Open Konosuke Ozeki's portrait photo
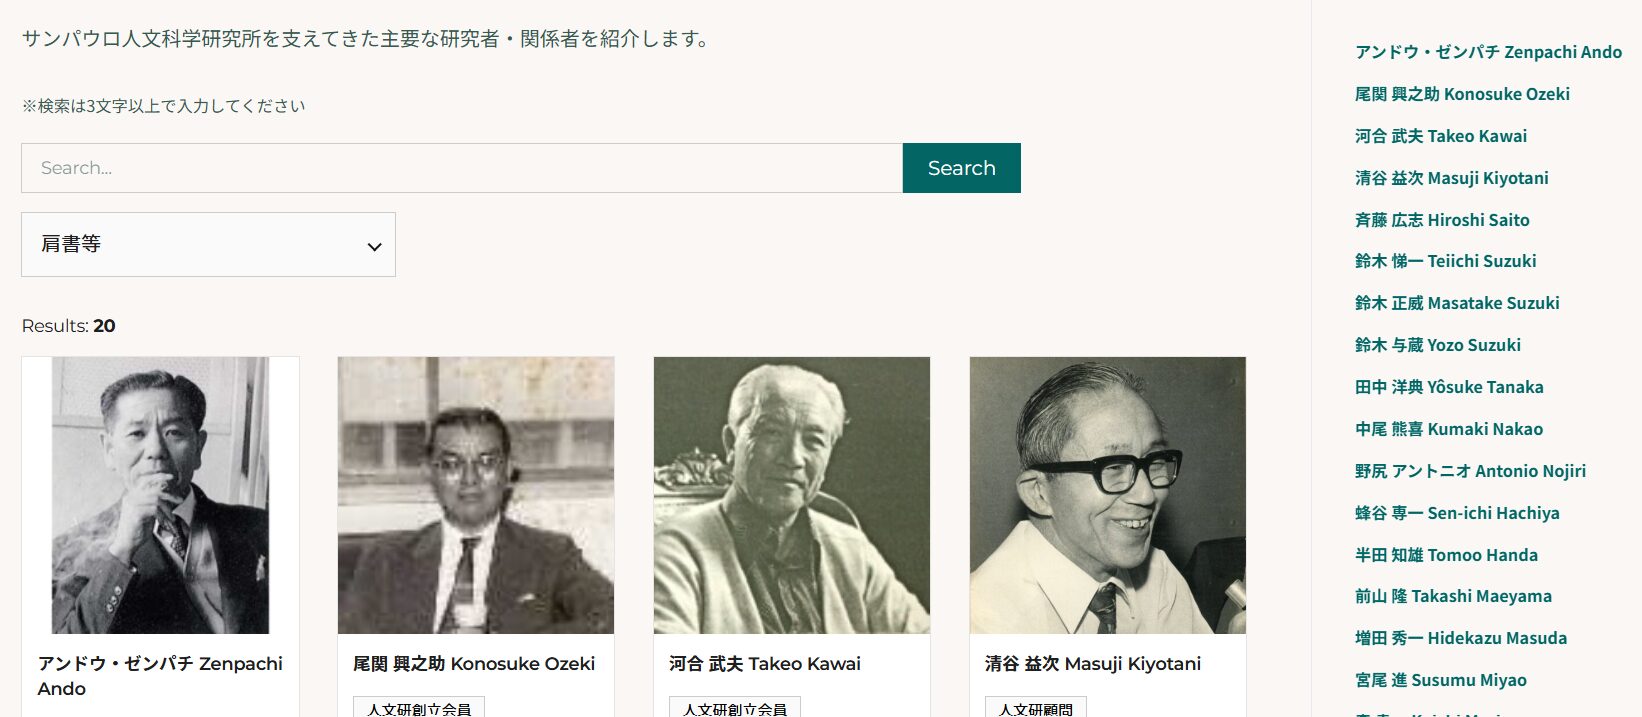Image resolution: width=1642 pixels, height=717 pixels. [x=476, y=495]
